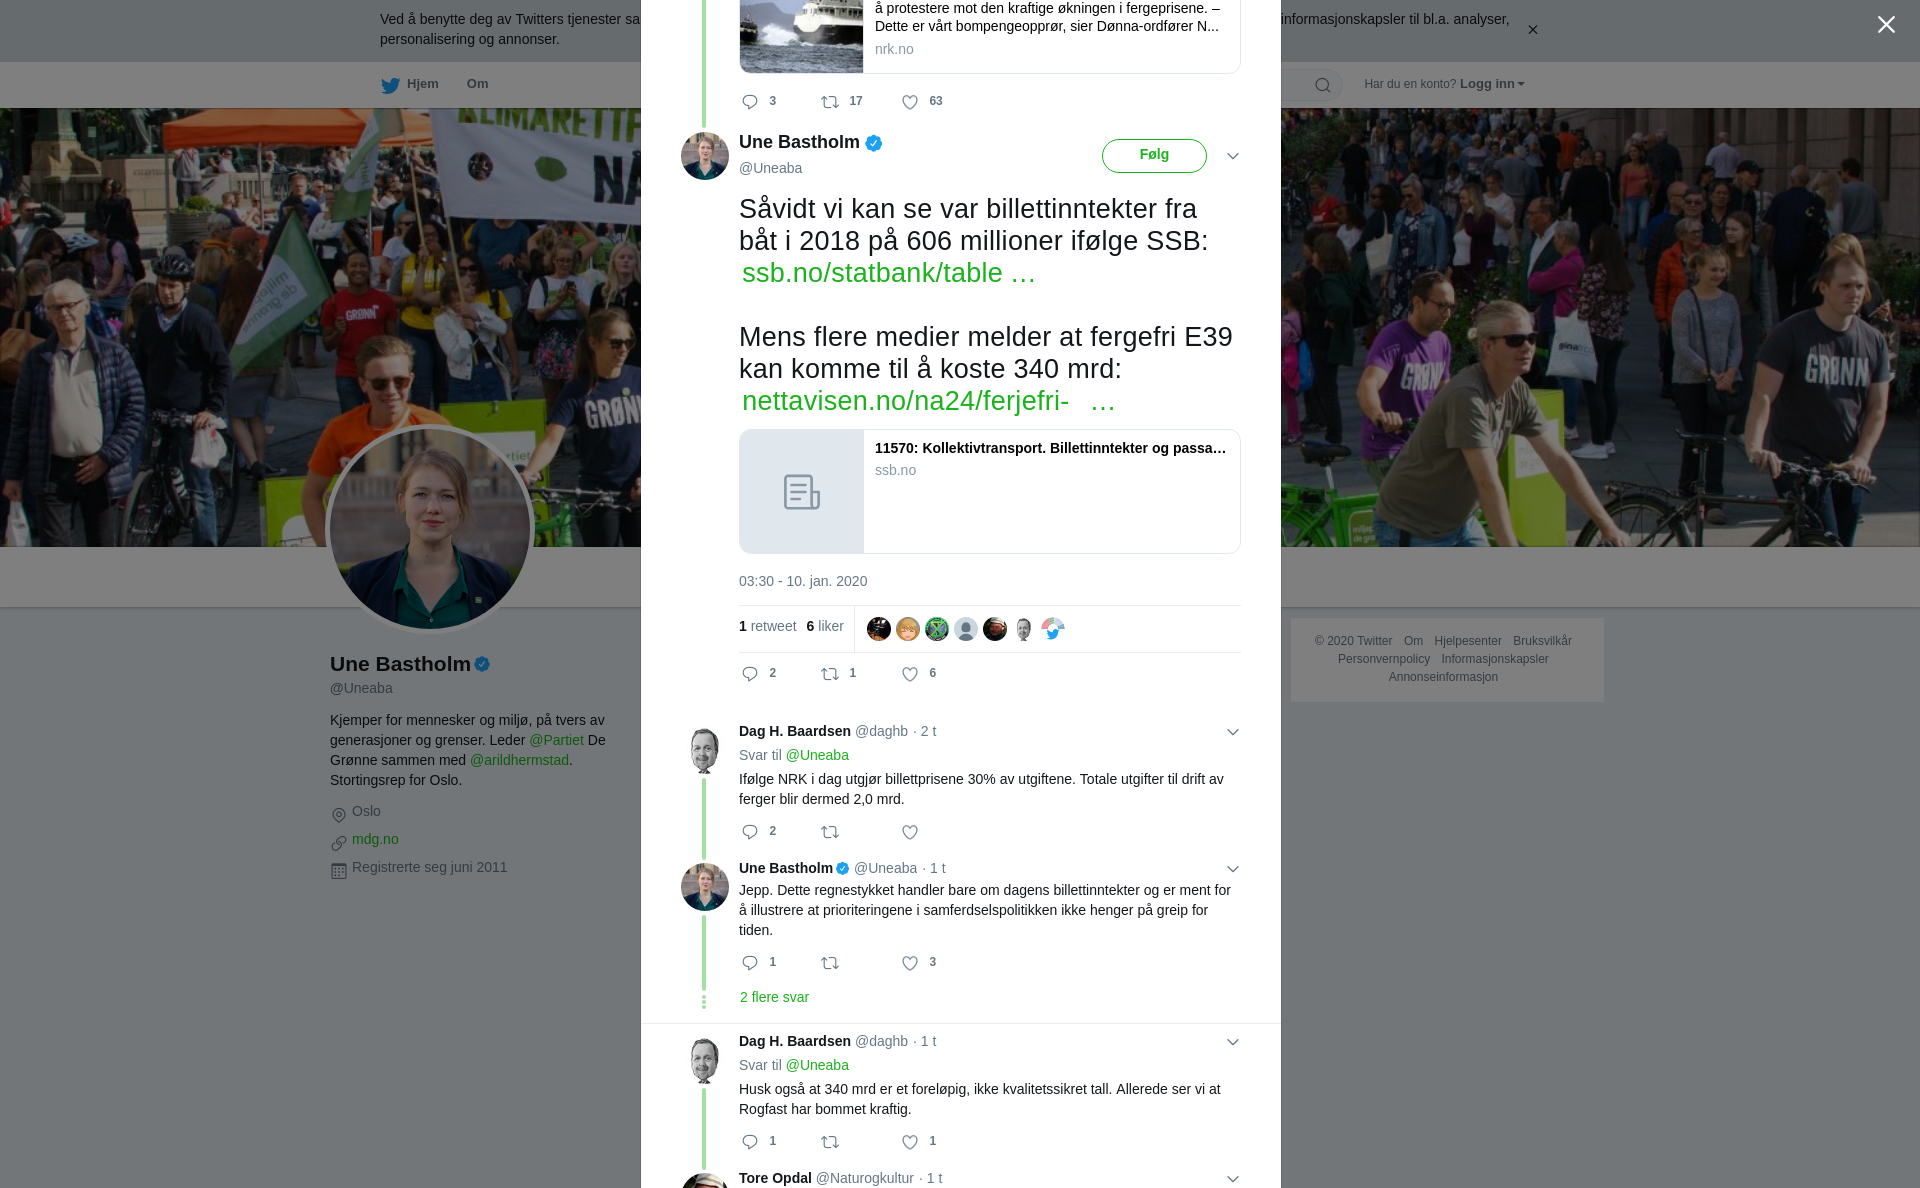Retweet the main tweet about billettinntekter
Image resolution: width=1920 pixels, height=1188 pixels.
830,674
